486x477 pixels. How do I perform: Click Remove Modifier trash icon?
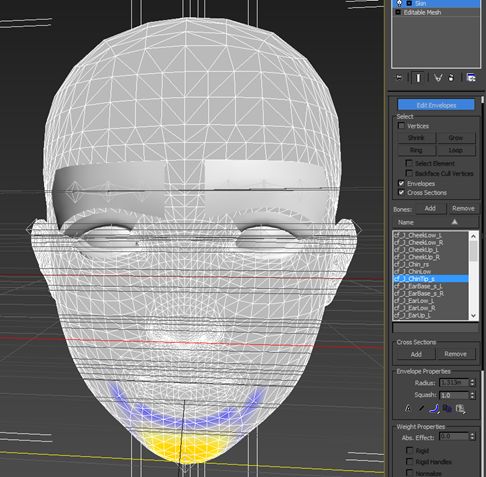pos(451,78)
